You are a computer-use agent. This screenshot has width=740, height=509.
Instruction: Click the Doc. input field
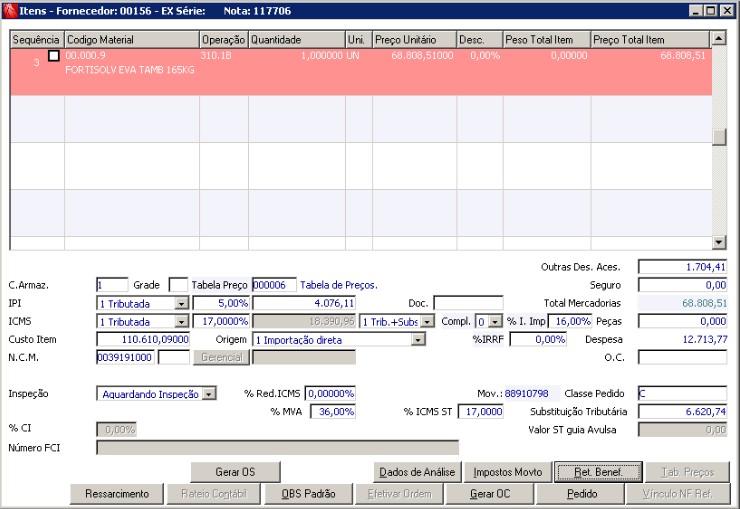(x=468, y=303)
